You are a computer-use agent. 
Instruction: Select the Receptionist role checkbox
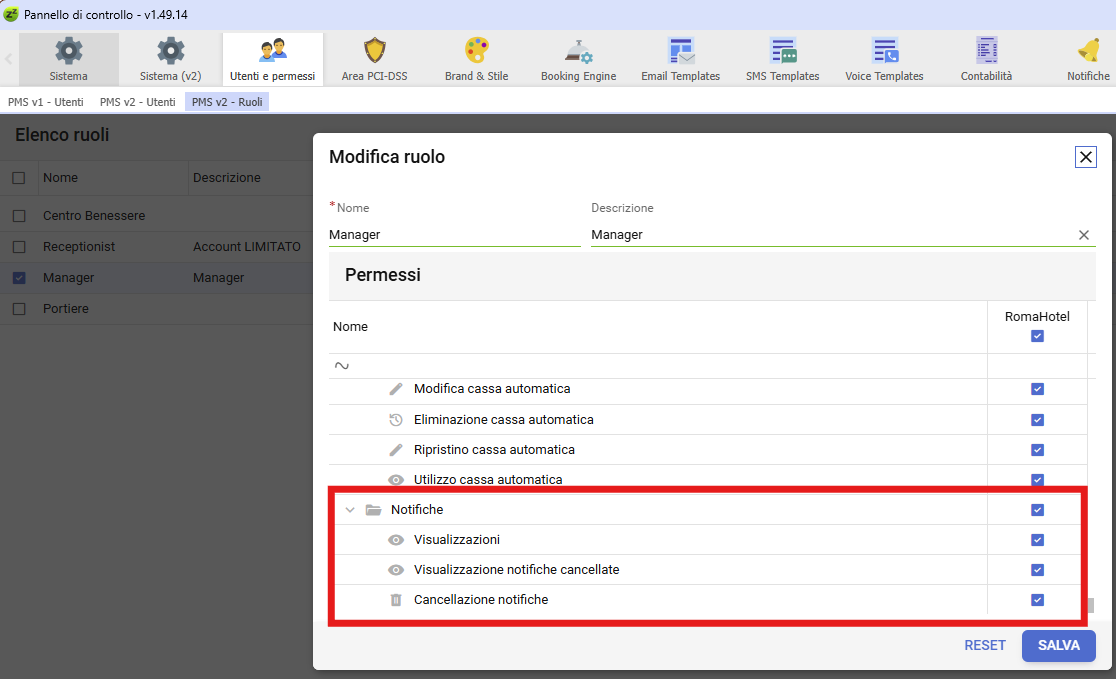point(19,247)
